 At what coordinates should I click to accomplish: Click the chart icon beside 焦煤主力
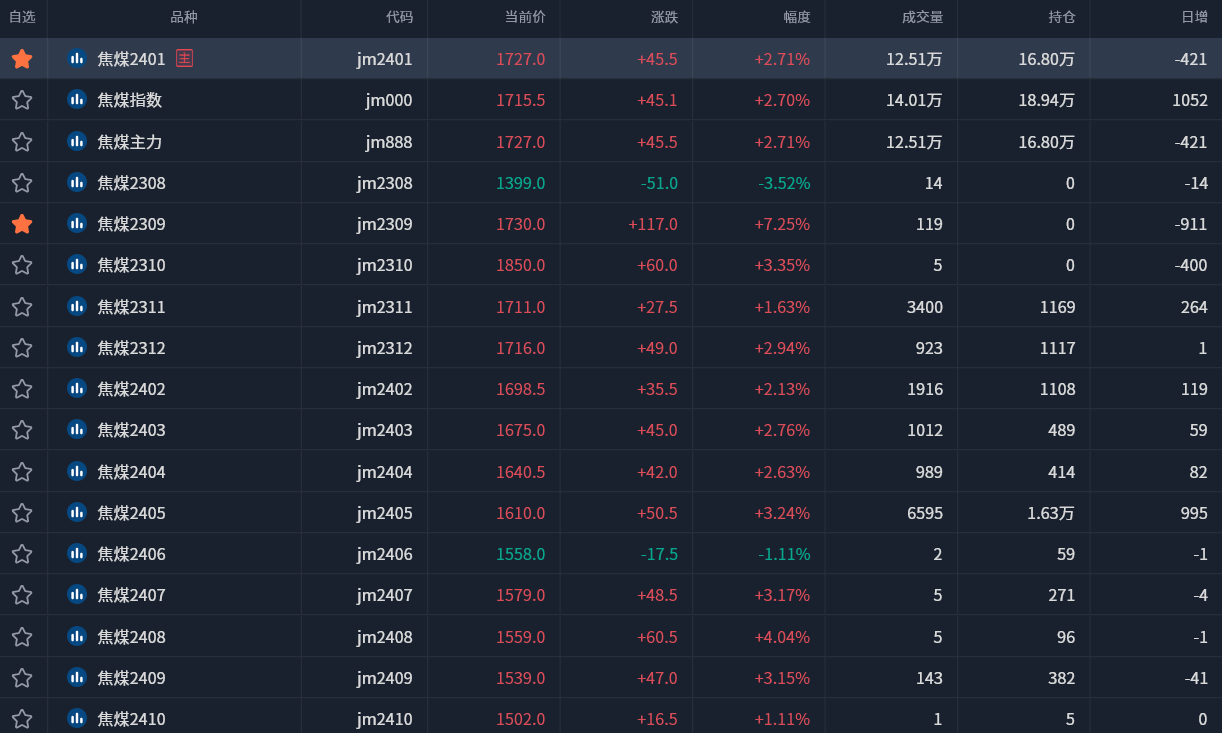(77, 141)
